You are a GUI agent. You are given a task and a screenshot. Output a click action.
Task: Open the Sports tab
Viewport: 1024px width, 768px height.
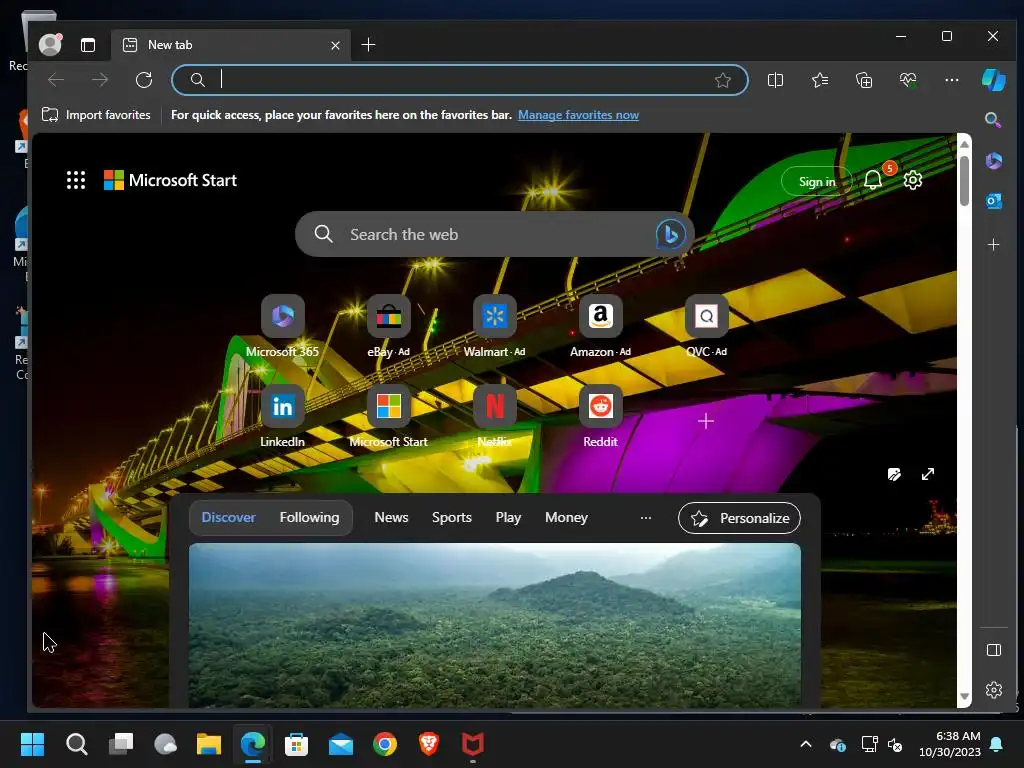tap(451, 517)
